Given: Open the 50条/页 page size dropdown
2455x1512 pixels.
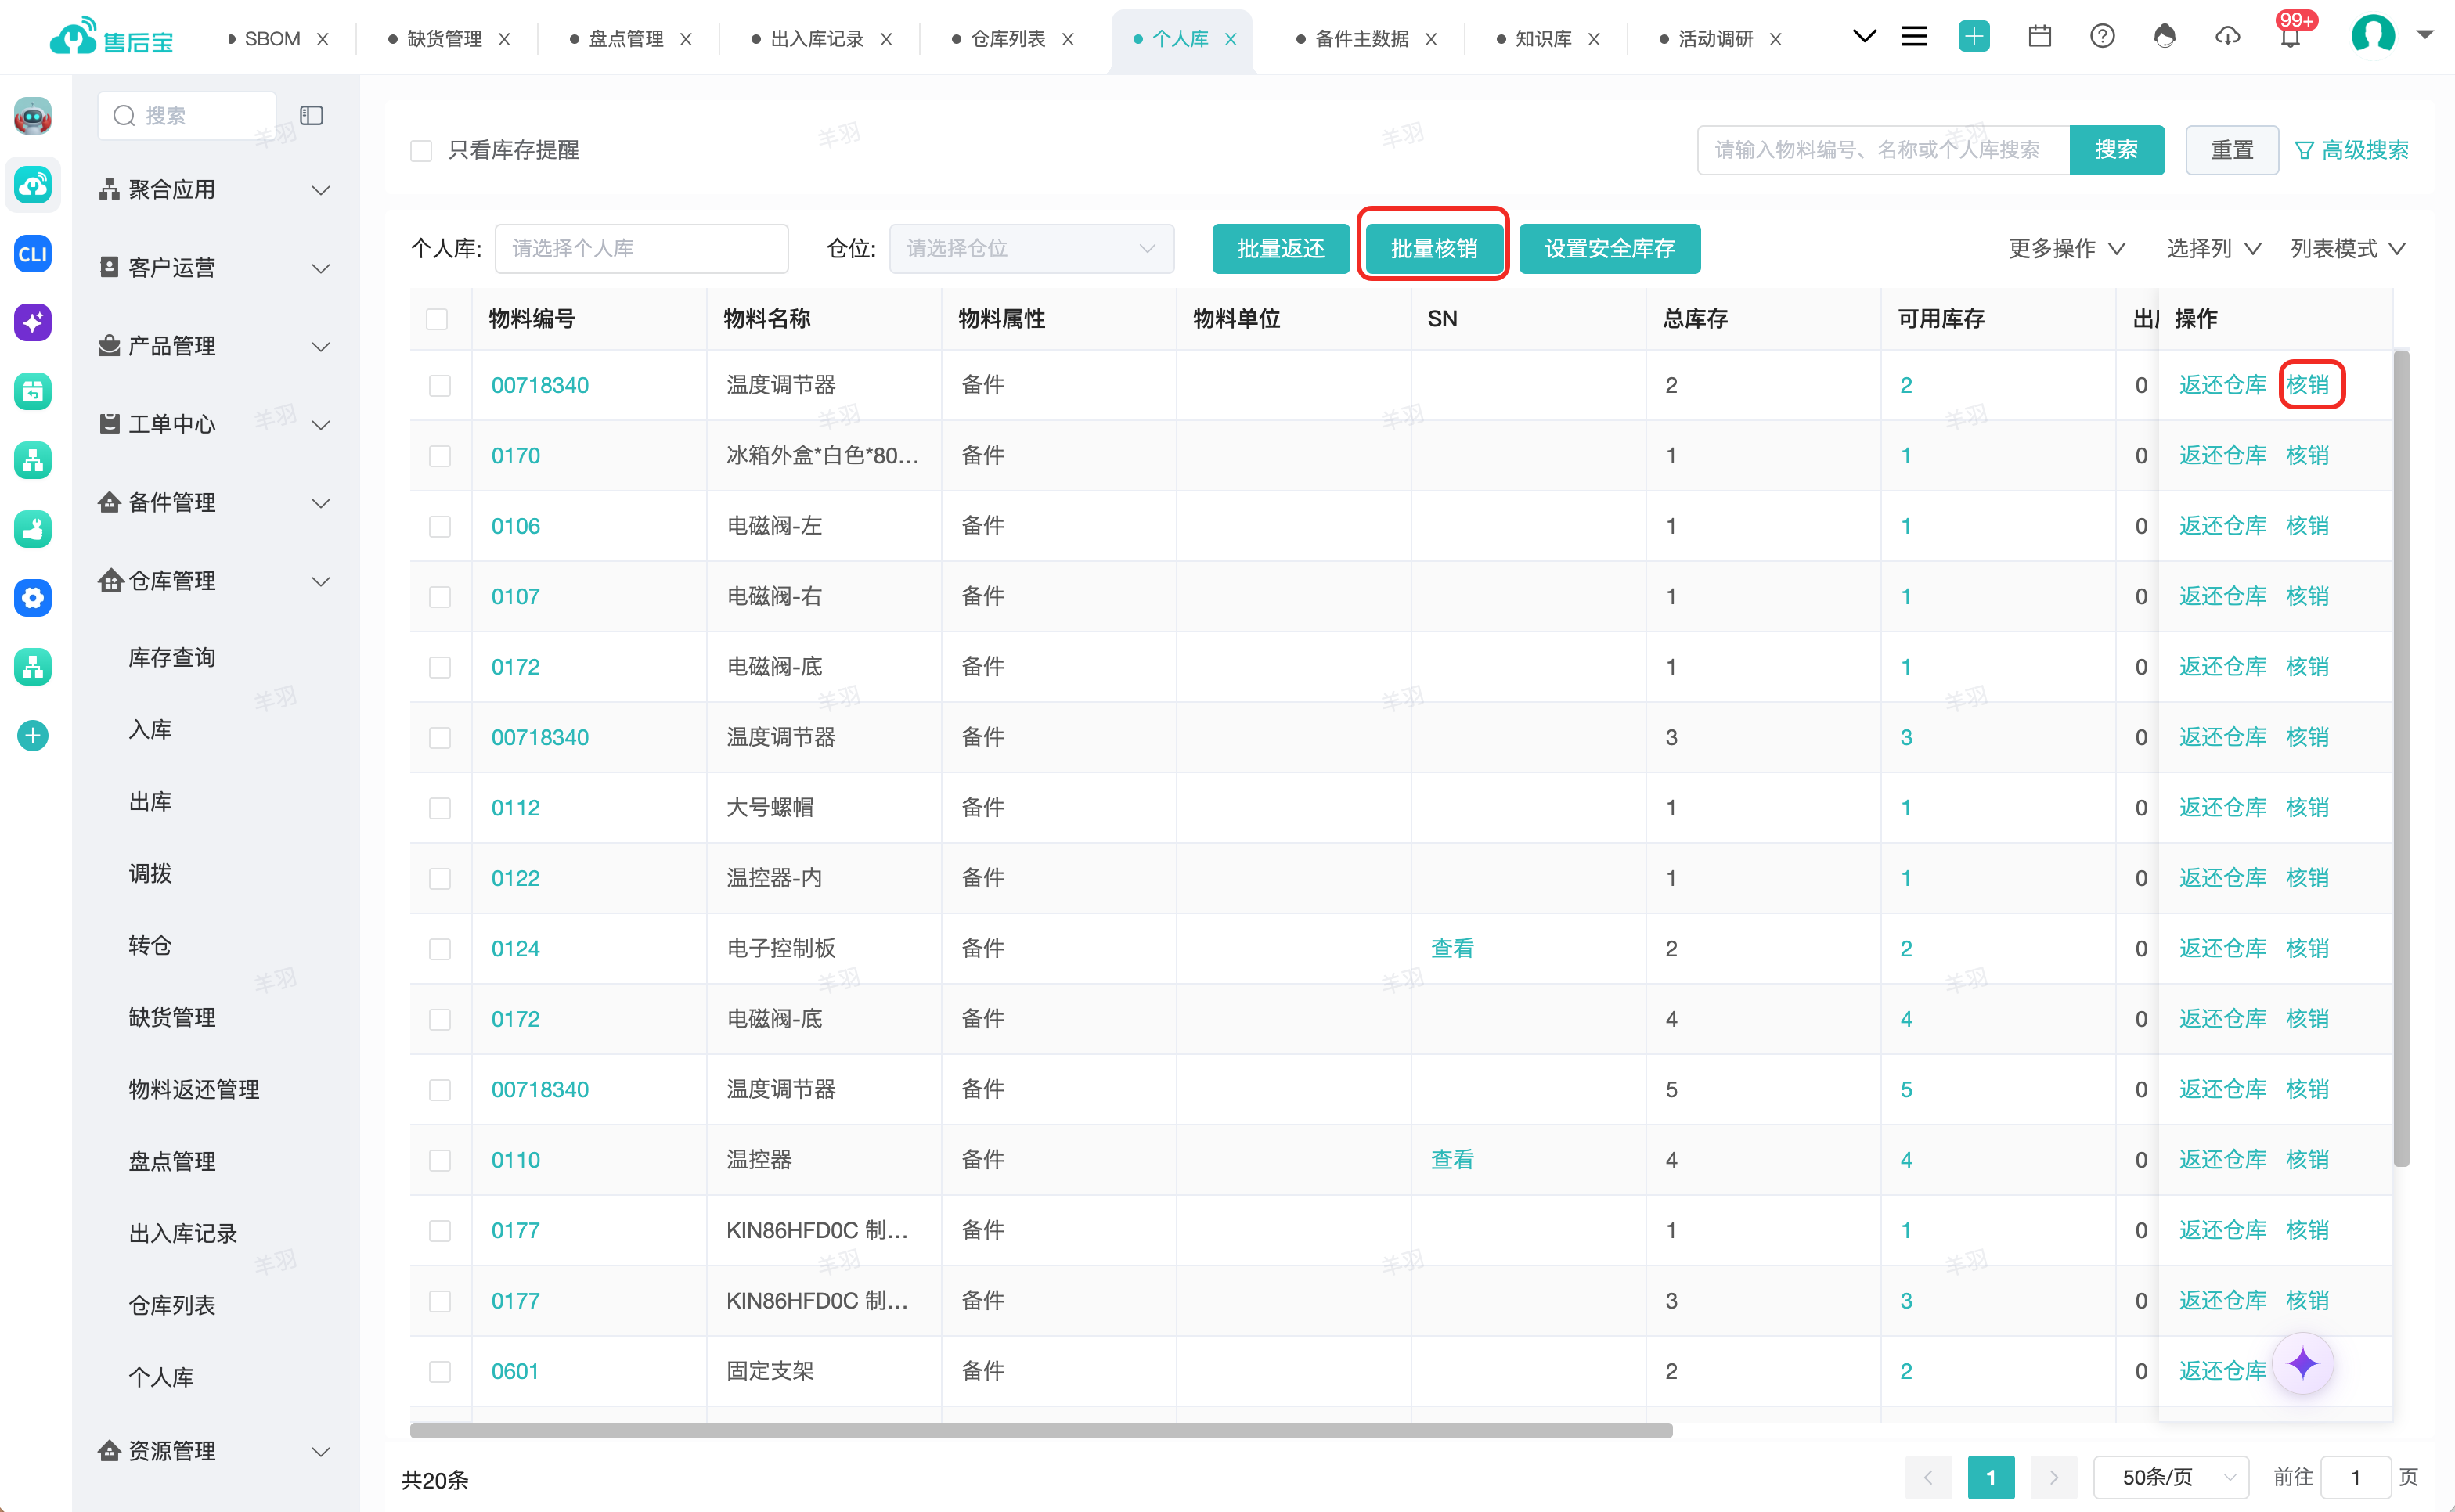Looking at the screenshot, I should click(x=2171, y=1477).
